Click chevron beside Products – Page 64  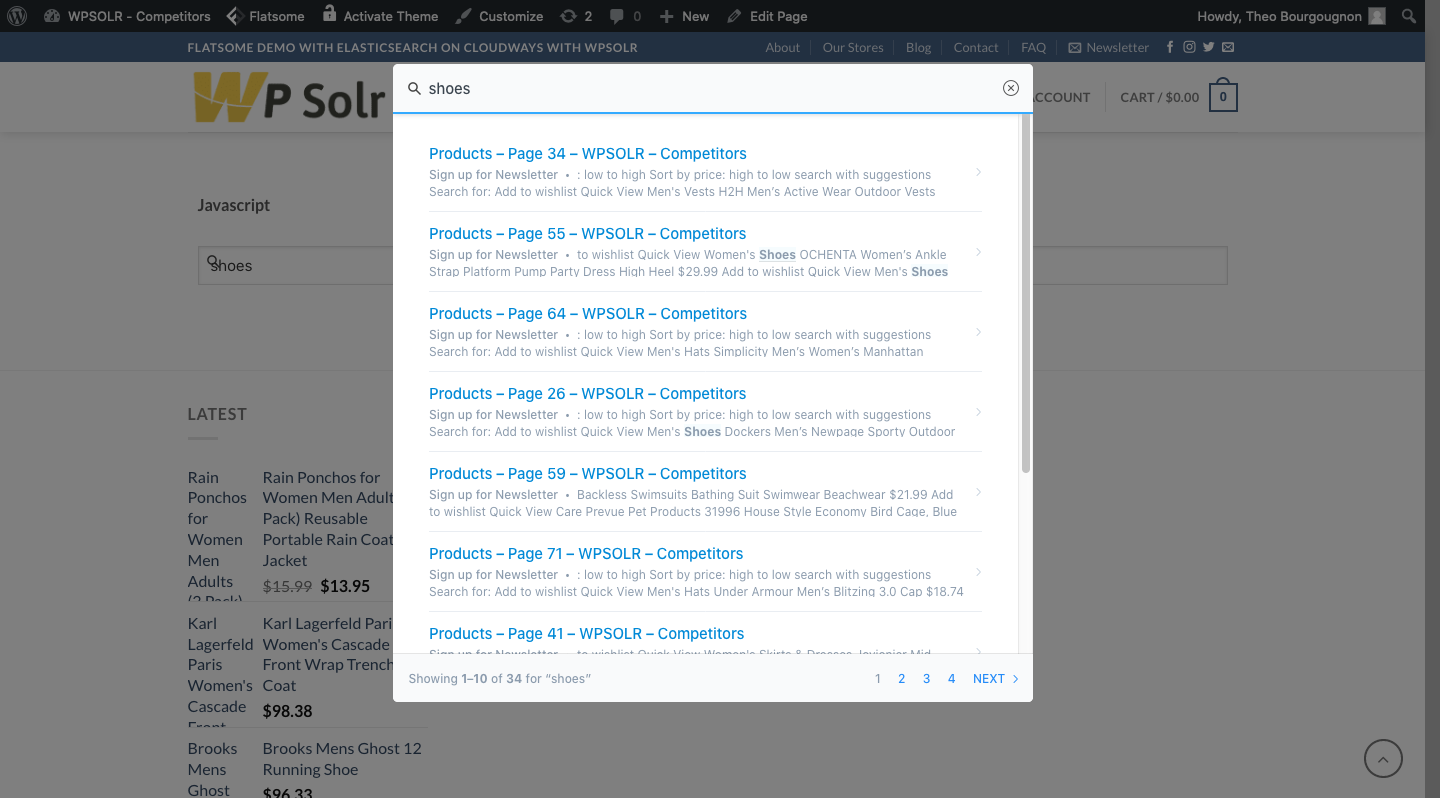[978, 332]
